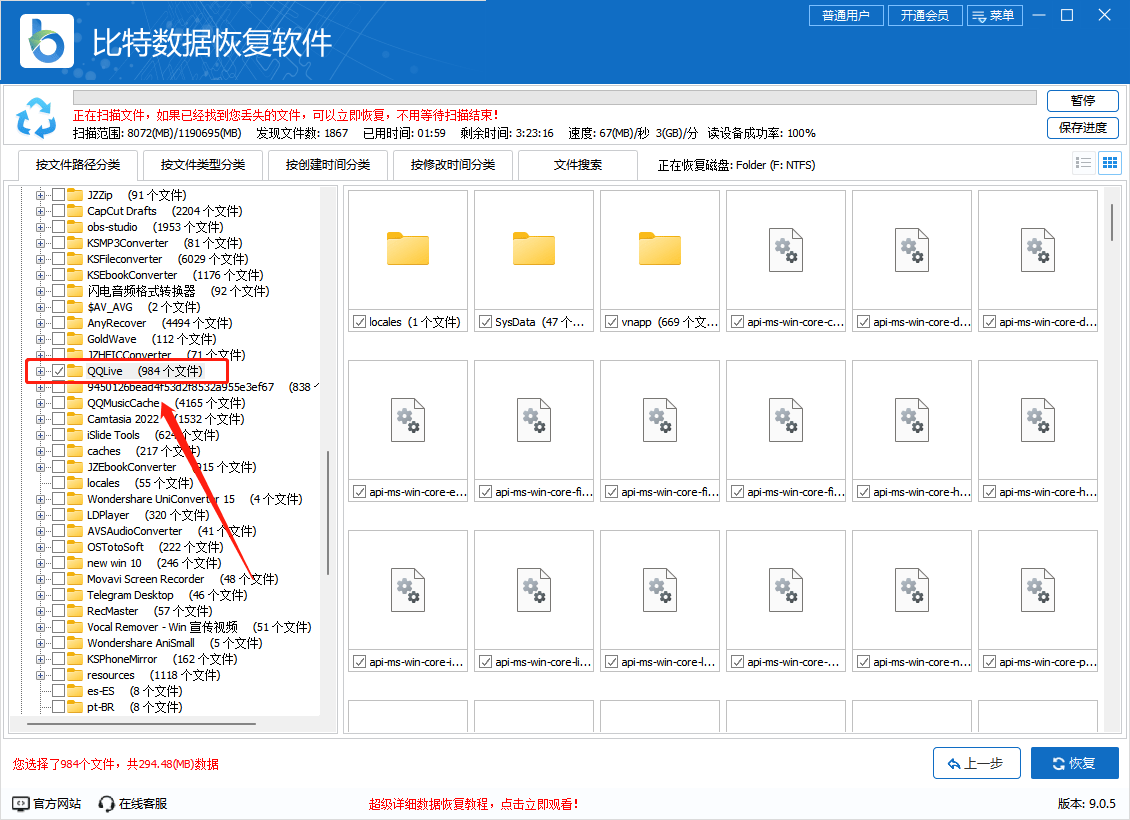Image resolution: width=1130 pixels, height=820 pixels.
Task: Switch to thumbnail grid view icon
Action: [1110, 163]
